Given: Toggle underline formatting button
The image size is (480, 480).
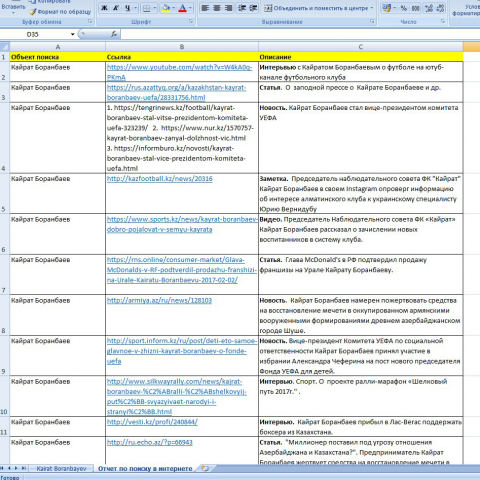Looking at the screenshot, I should point(127,8).
